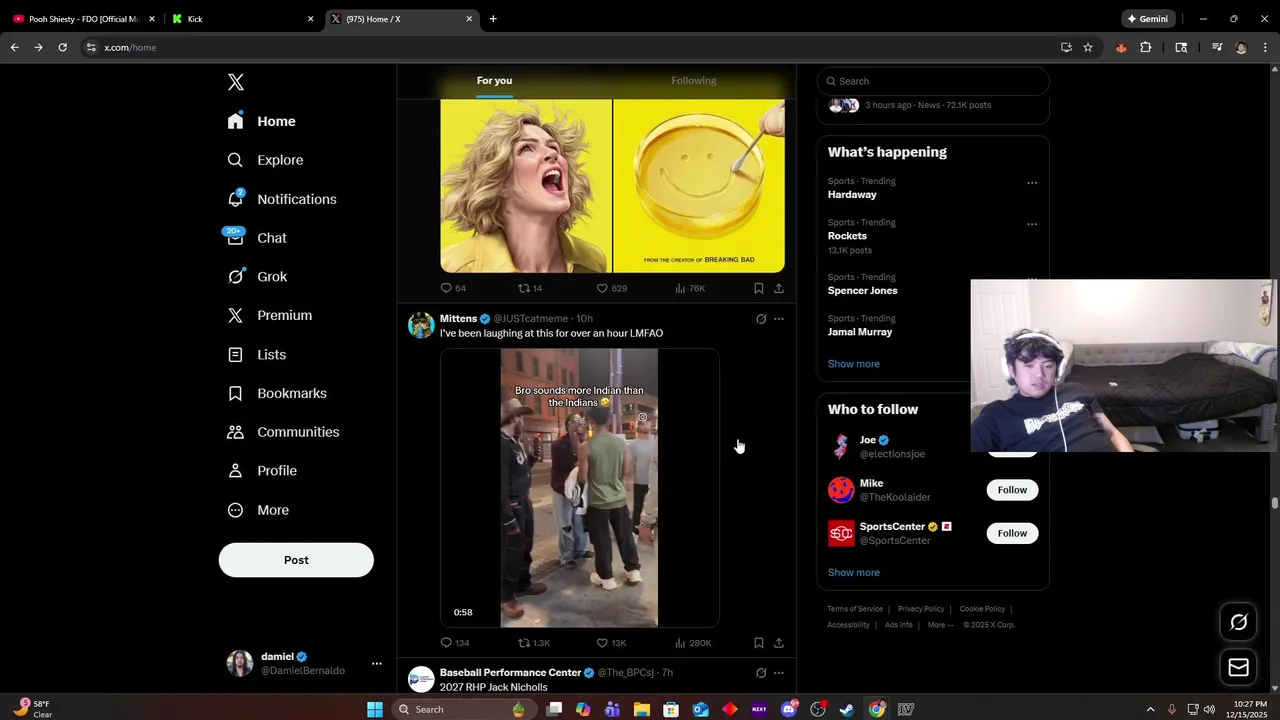Open Bookmarks in sidebar
Viewport: 1280px width, 720px height.
point(277,393)
